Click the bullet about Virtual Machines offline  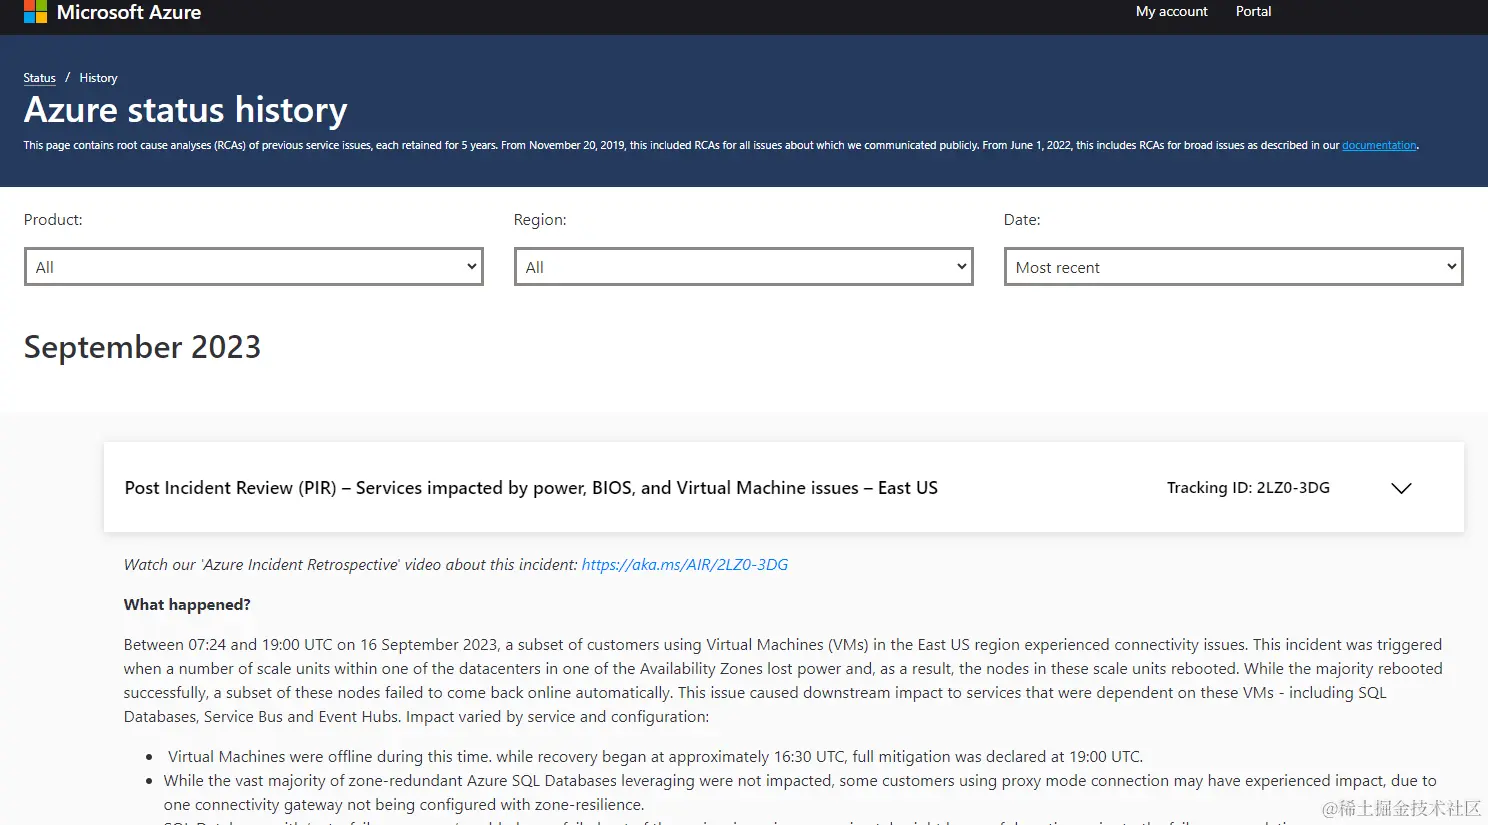[655, 757]
